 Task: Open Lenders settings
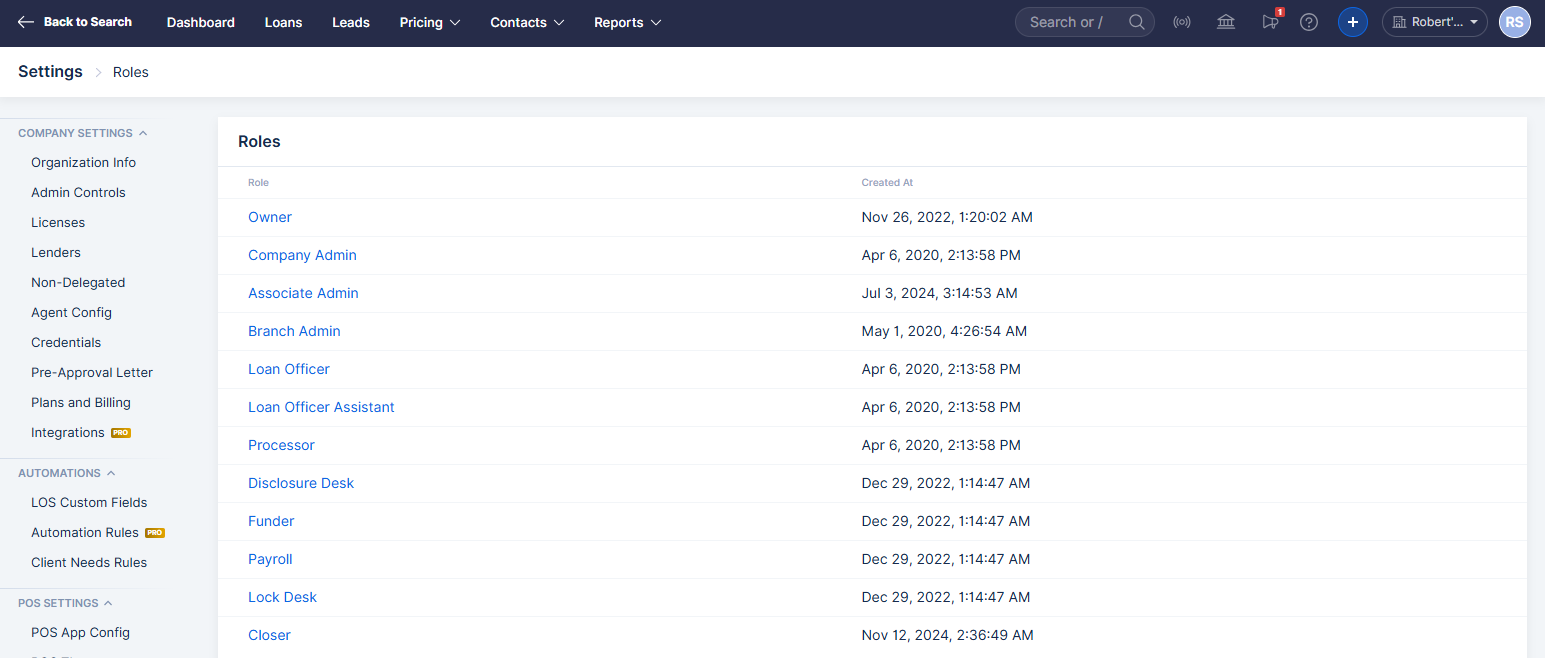click(x=56, y=252)
